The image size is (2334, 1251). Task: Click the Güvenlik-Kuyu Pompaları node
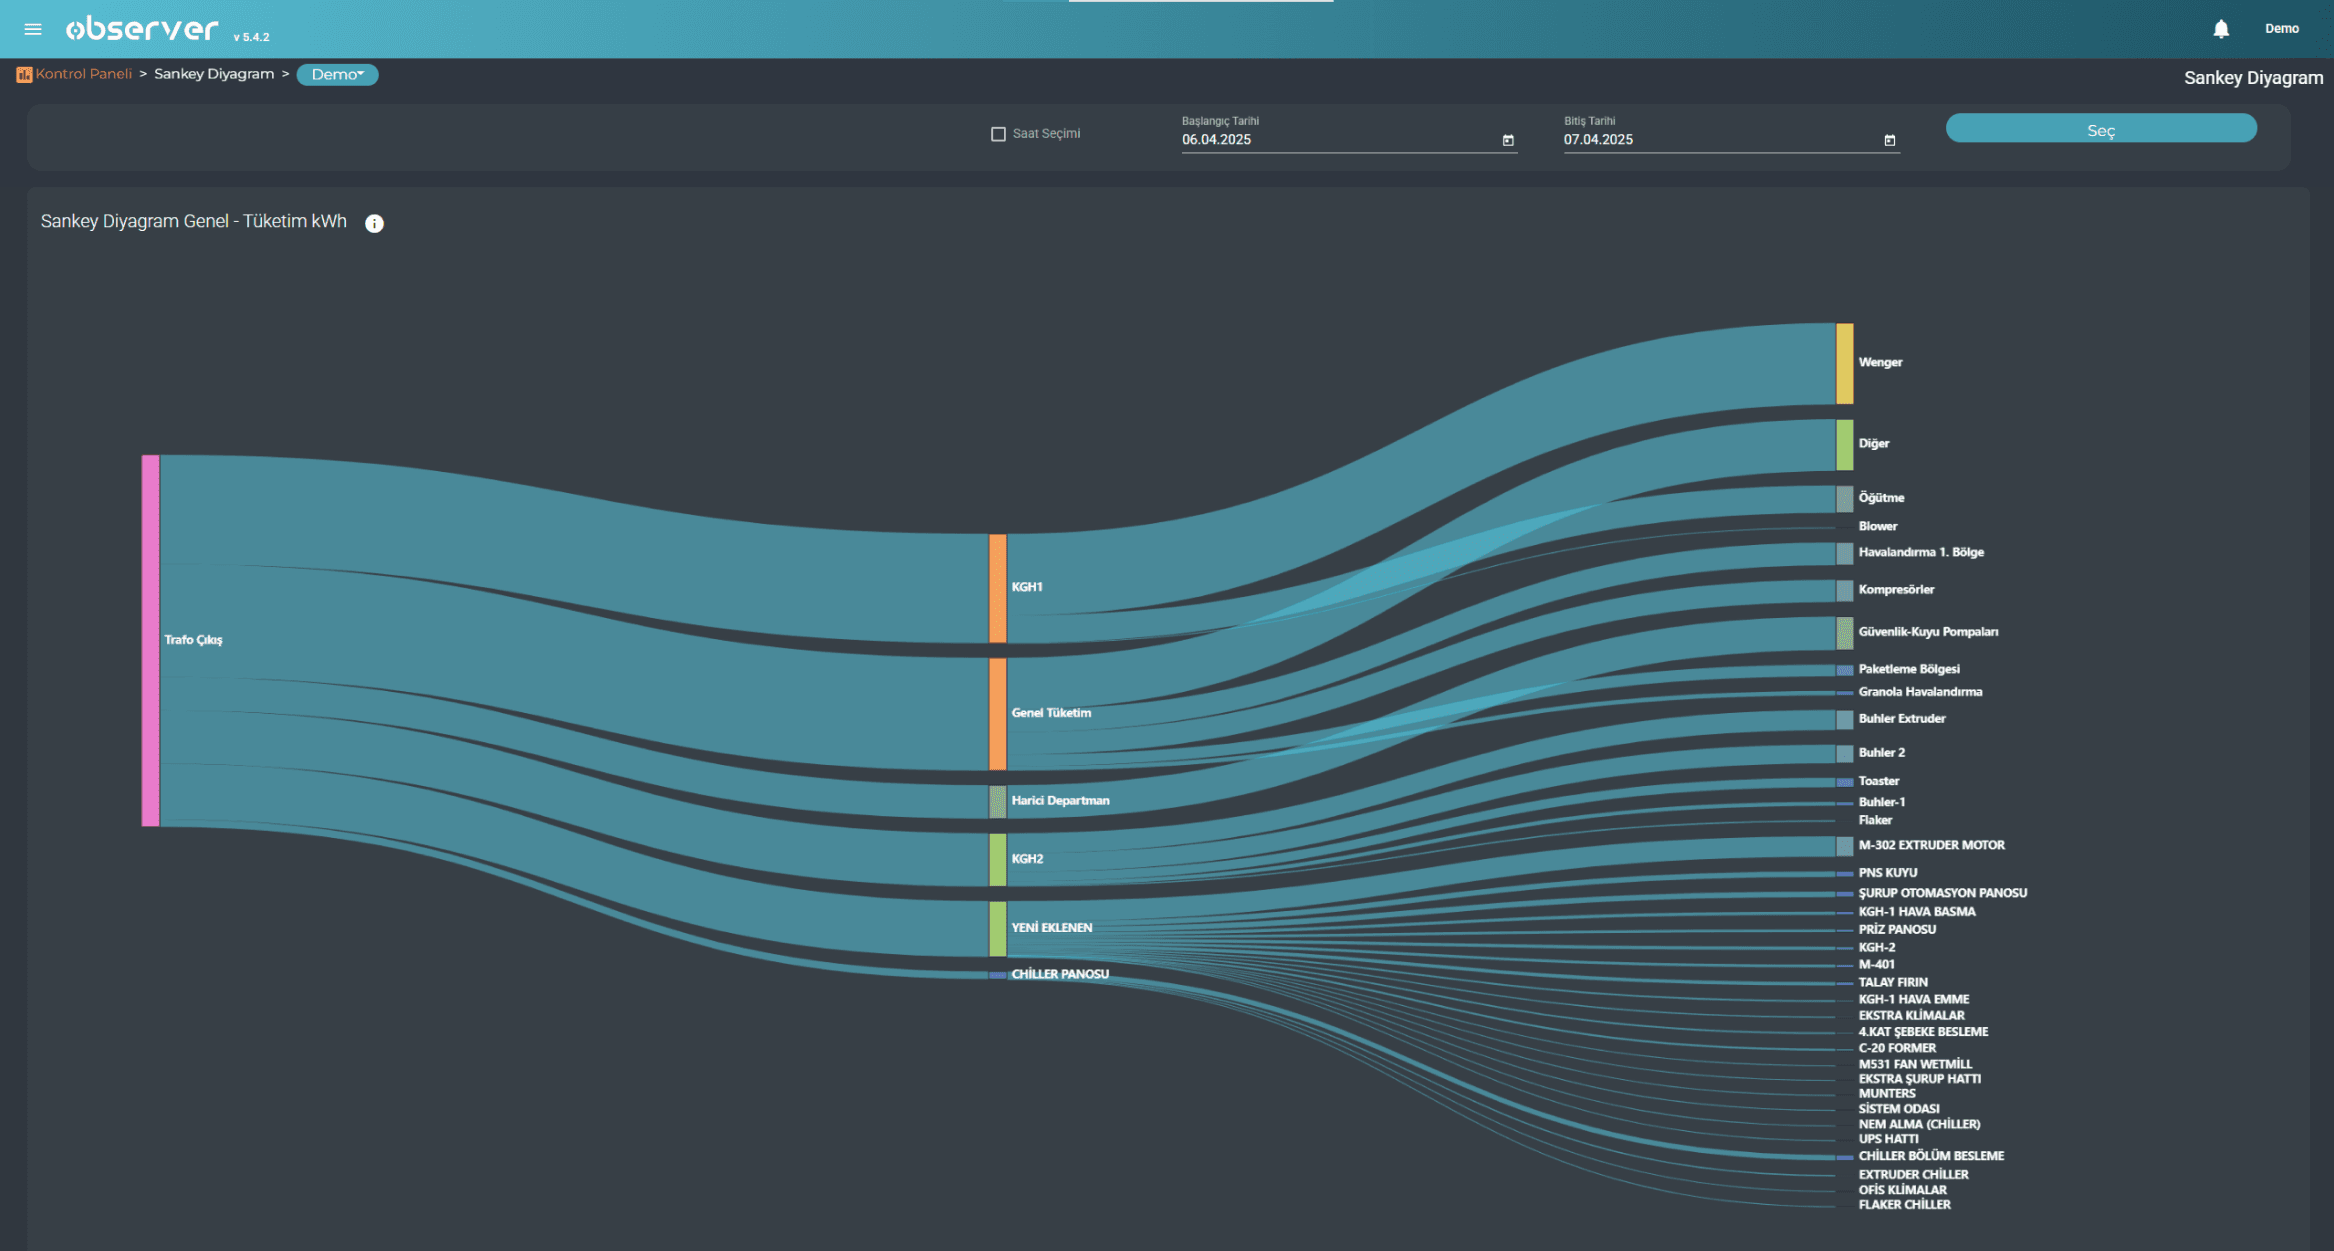(x=1845, y=632)
